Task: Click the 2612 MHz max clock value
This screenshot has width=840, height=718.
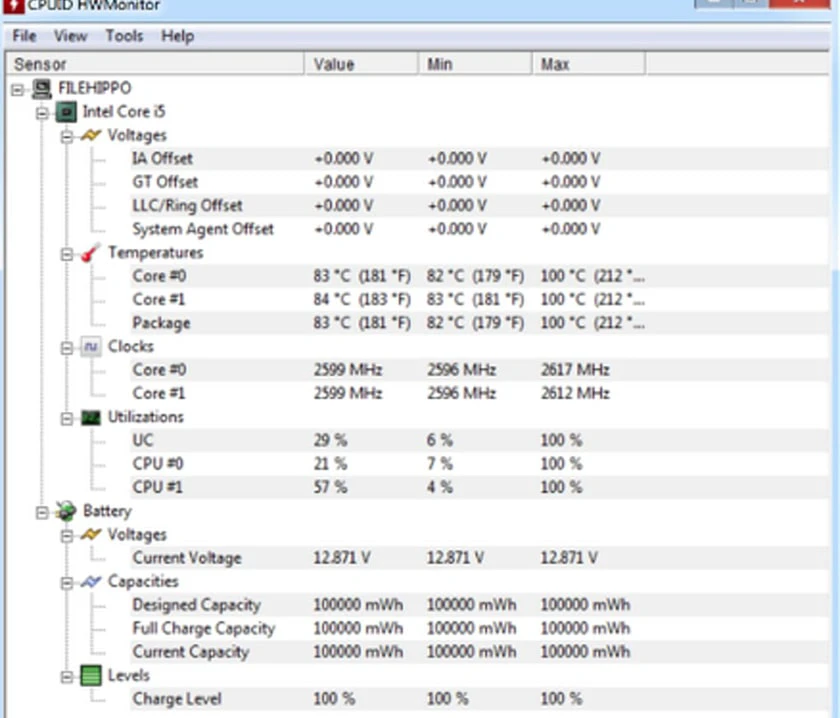Action: [x=575, y=393]
